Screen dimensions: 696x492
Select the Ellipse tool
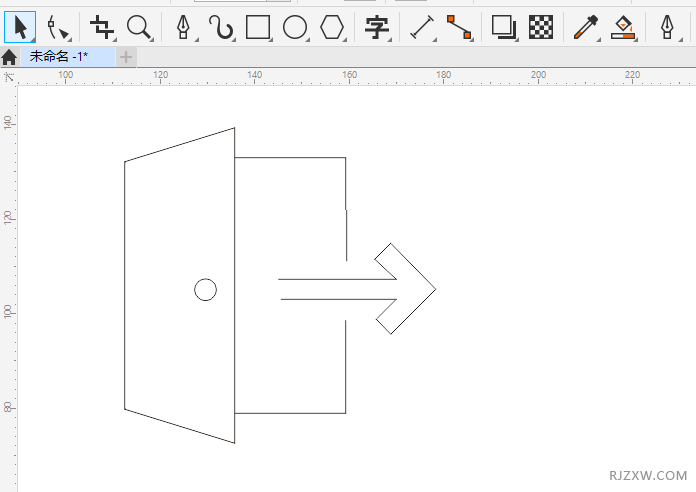(x=295, y=27)
